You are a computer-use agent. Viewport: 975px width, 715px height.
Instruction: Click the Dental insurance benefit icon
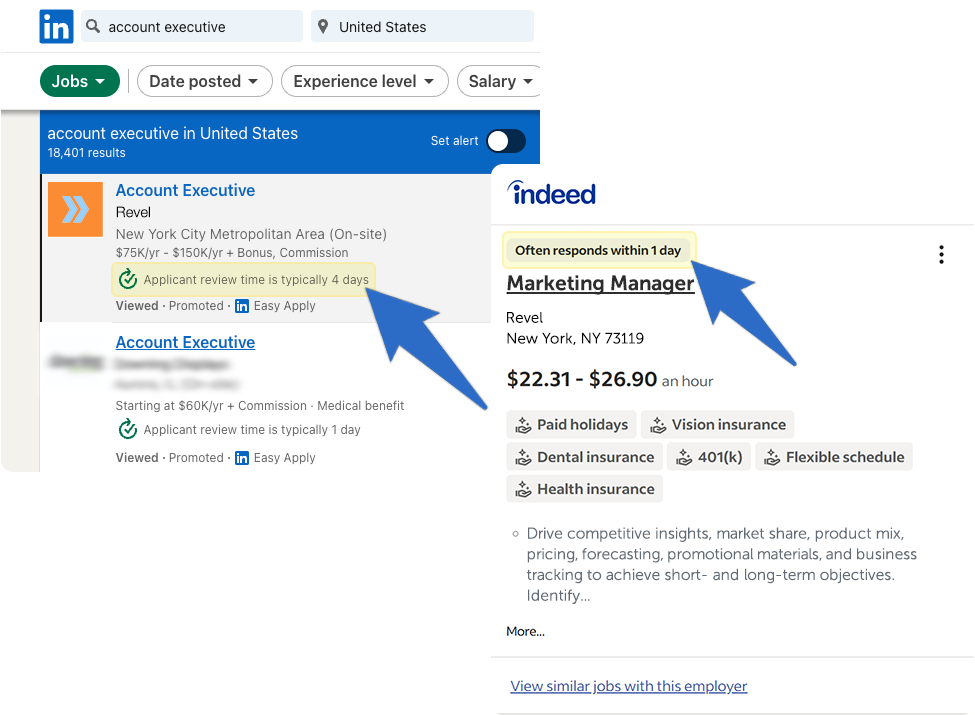click(x=524, y=458)
